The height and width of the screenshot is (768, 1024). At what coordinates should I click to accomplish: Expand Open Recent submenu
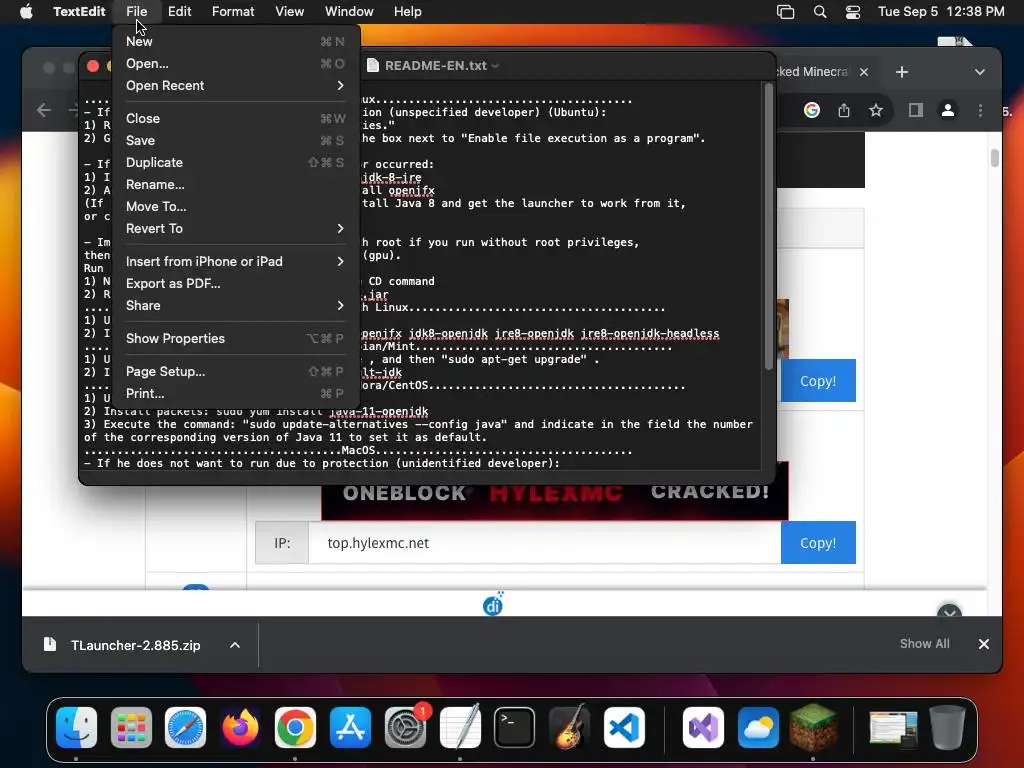pyautogui.click(x=235, y=86)
